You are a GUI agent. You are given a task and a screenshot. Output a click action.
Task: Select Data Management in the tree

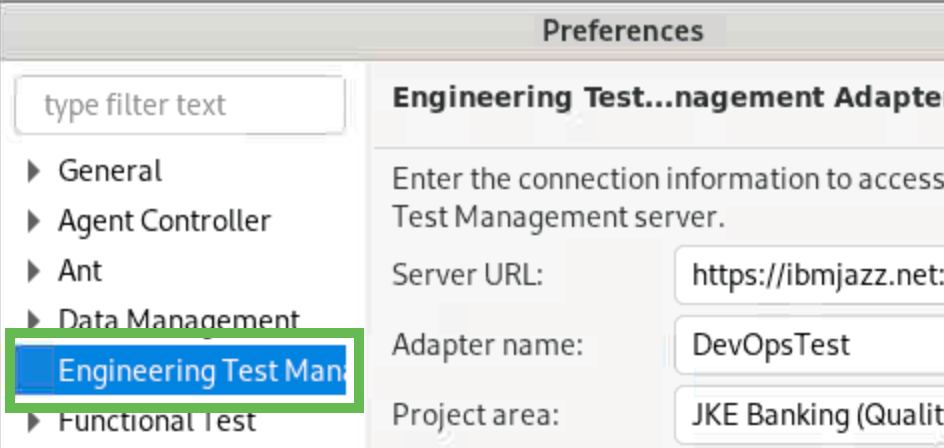178,321
